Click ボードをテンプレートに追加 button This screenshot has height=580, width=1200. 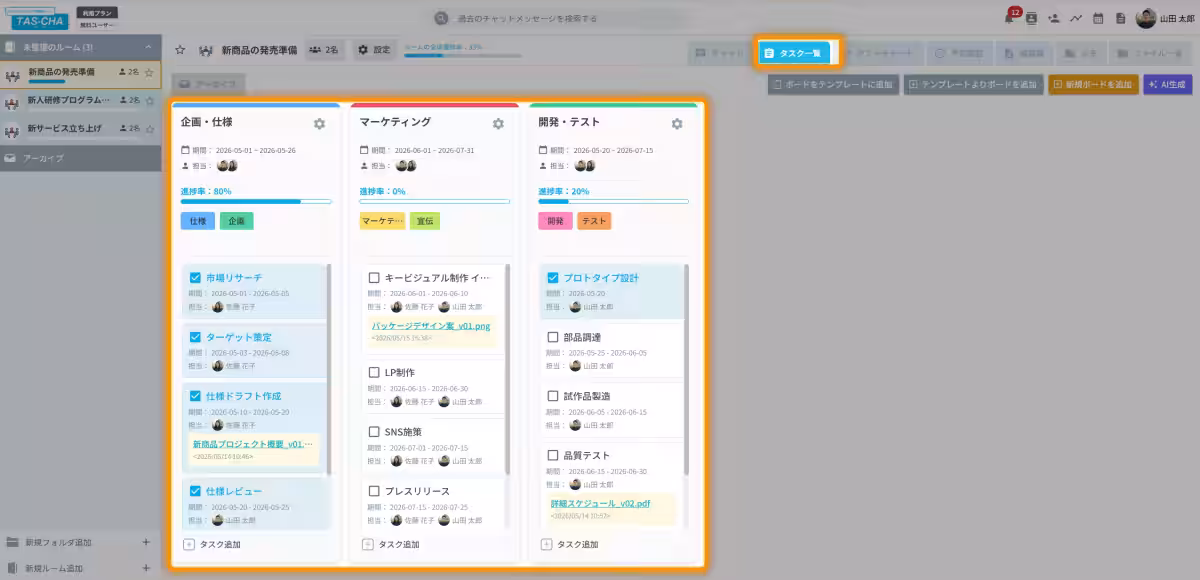pyautogui.click(x=834, y=85)
